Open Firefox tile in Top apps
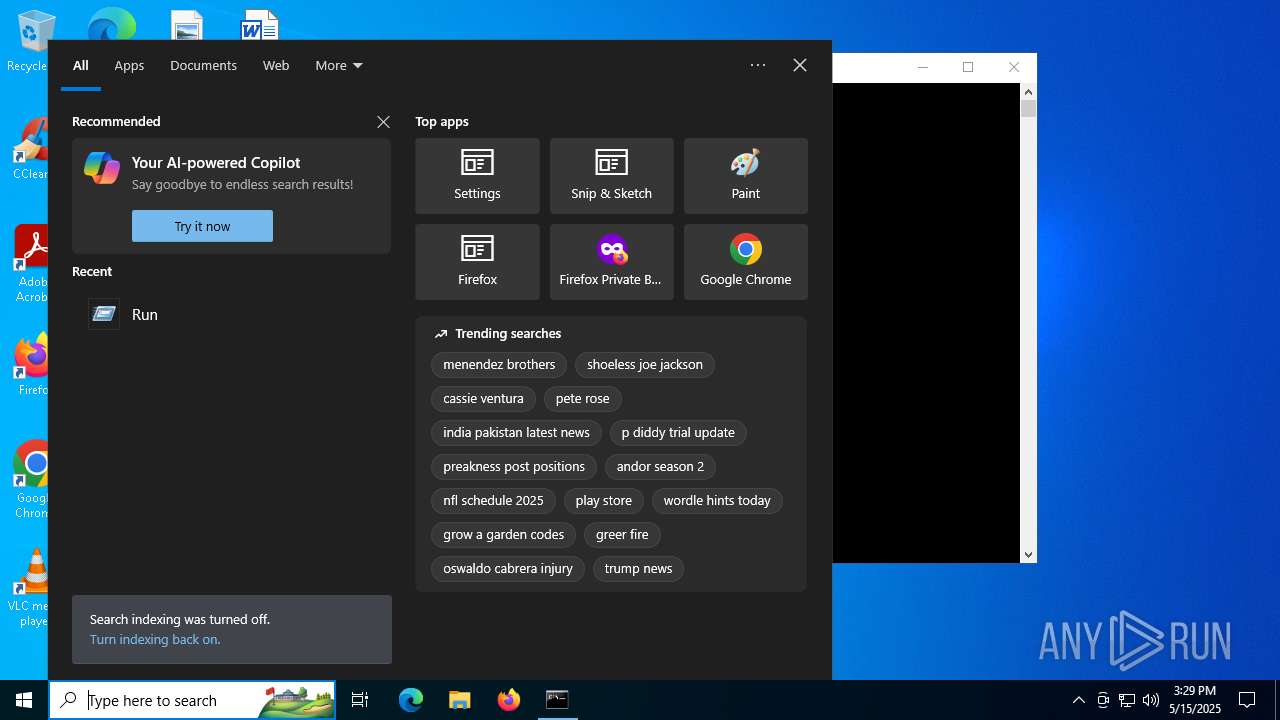The image size is (1280, 720). point(477,262)
